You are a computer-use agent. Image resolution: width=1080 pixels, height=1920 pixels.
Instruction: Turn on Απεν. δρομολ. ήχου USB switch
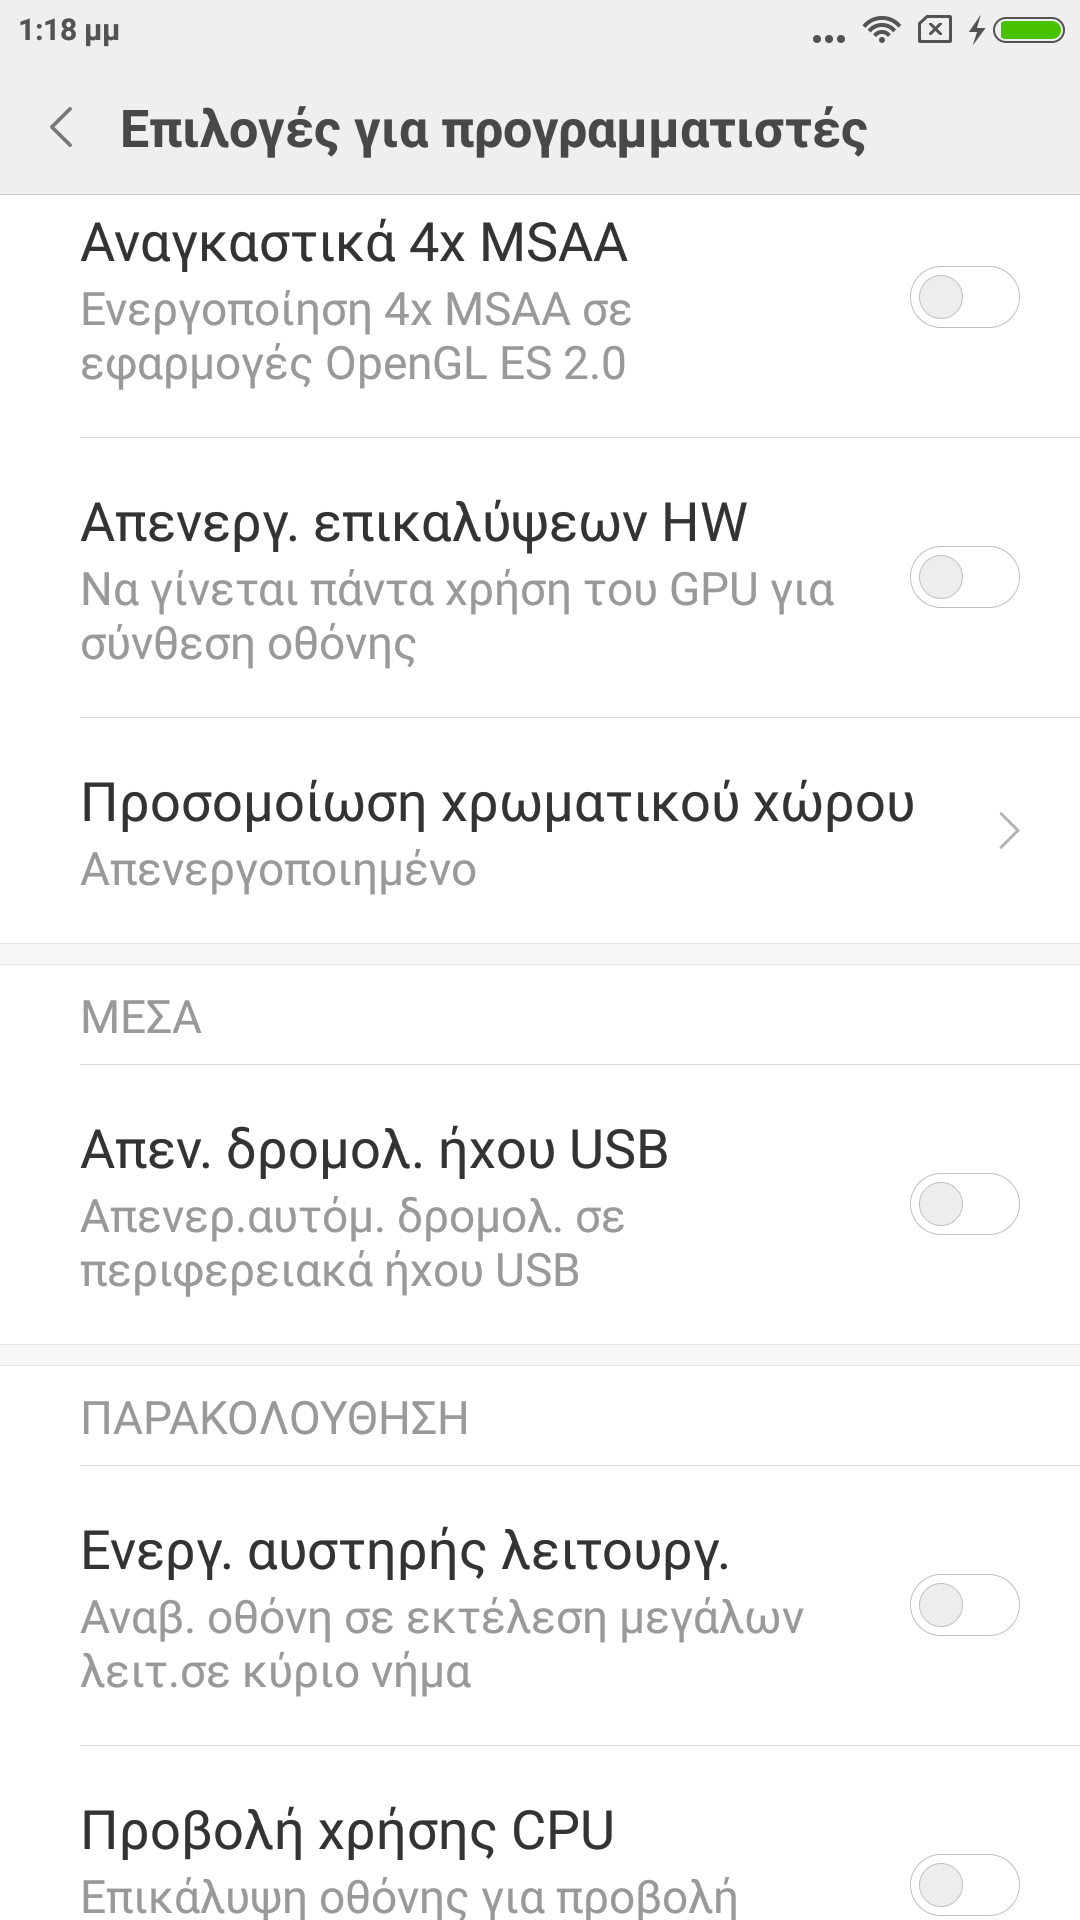point(964,1204)
